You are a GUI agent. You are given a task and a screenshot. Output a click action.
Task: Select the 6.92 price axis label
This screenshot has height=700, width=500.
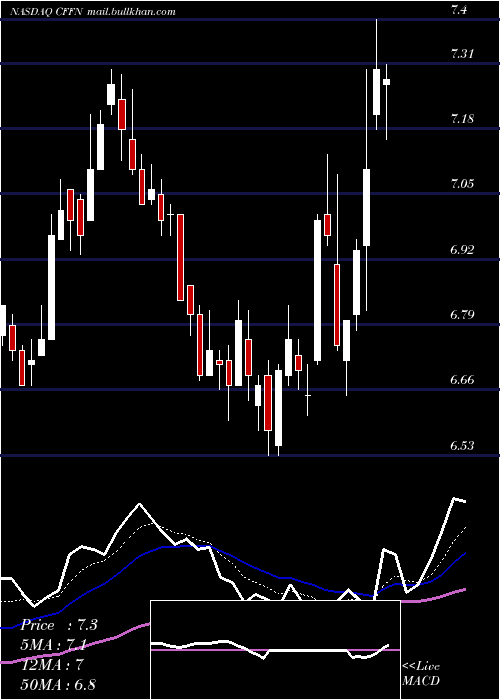click(x=462, y=250)
